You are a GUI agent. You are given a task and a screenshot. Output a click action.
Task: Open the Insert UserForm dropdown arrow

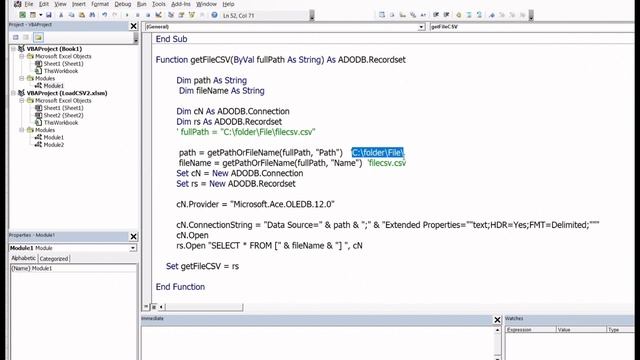tap(40, 15)
